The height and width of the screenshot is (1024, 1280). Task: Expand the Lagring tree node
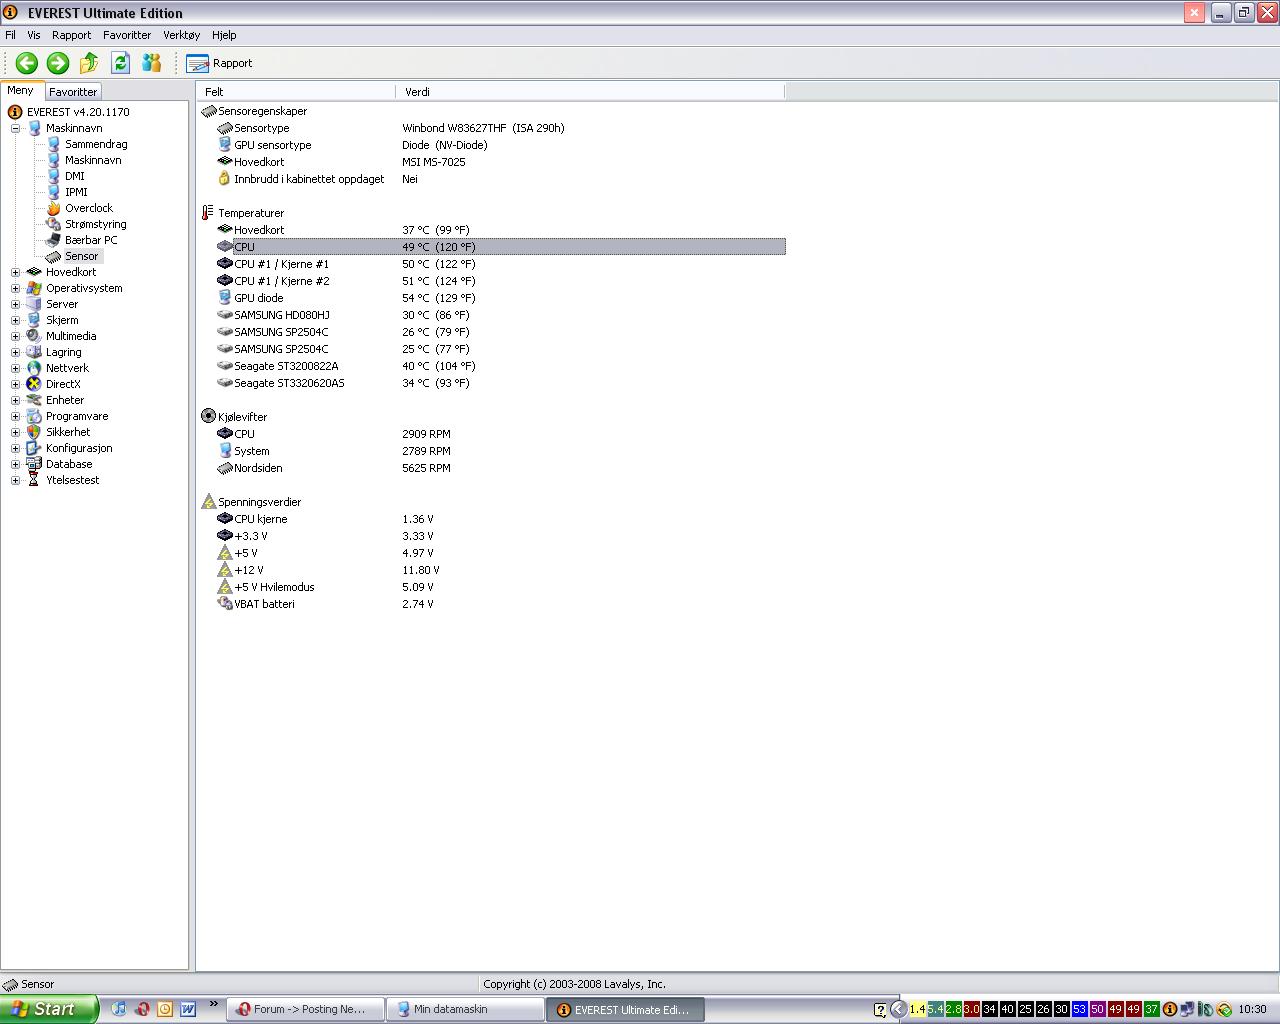[15, 352]
